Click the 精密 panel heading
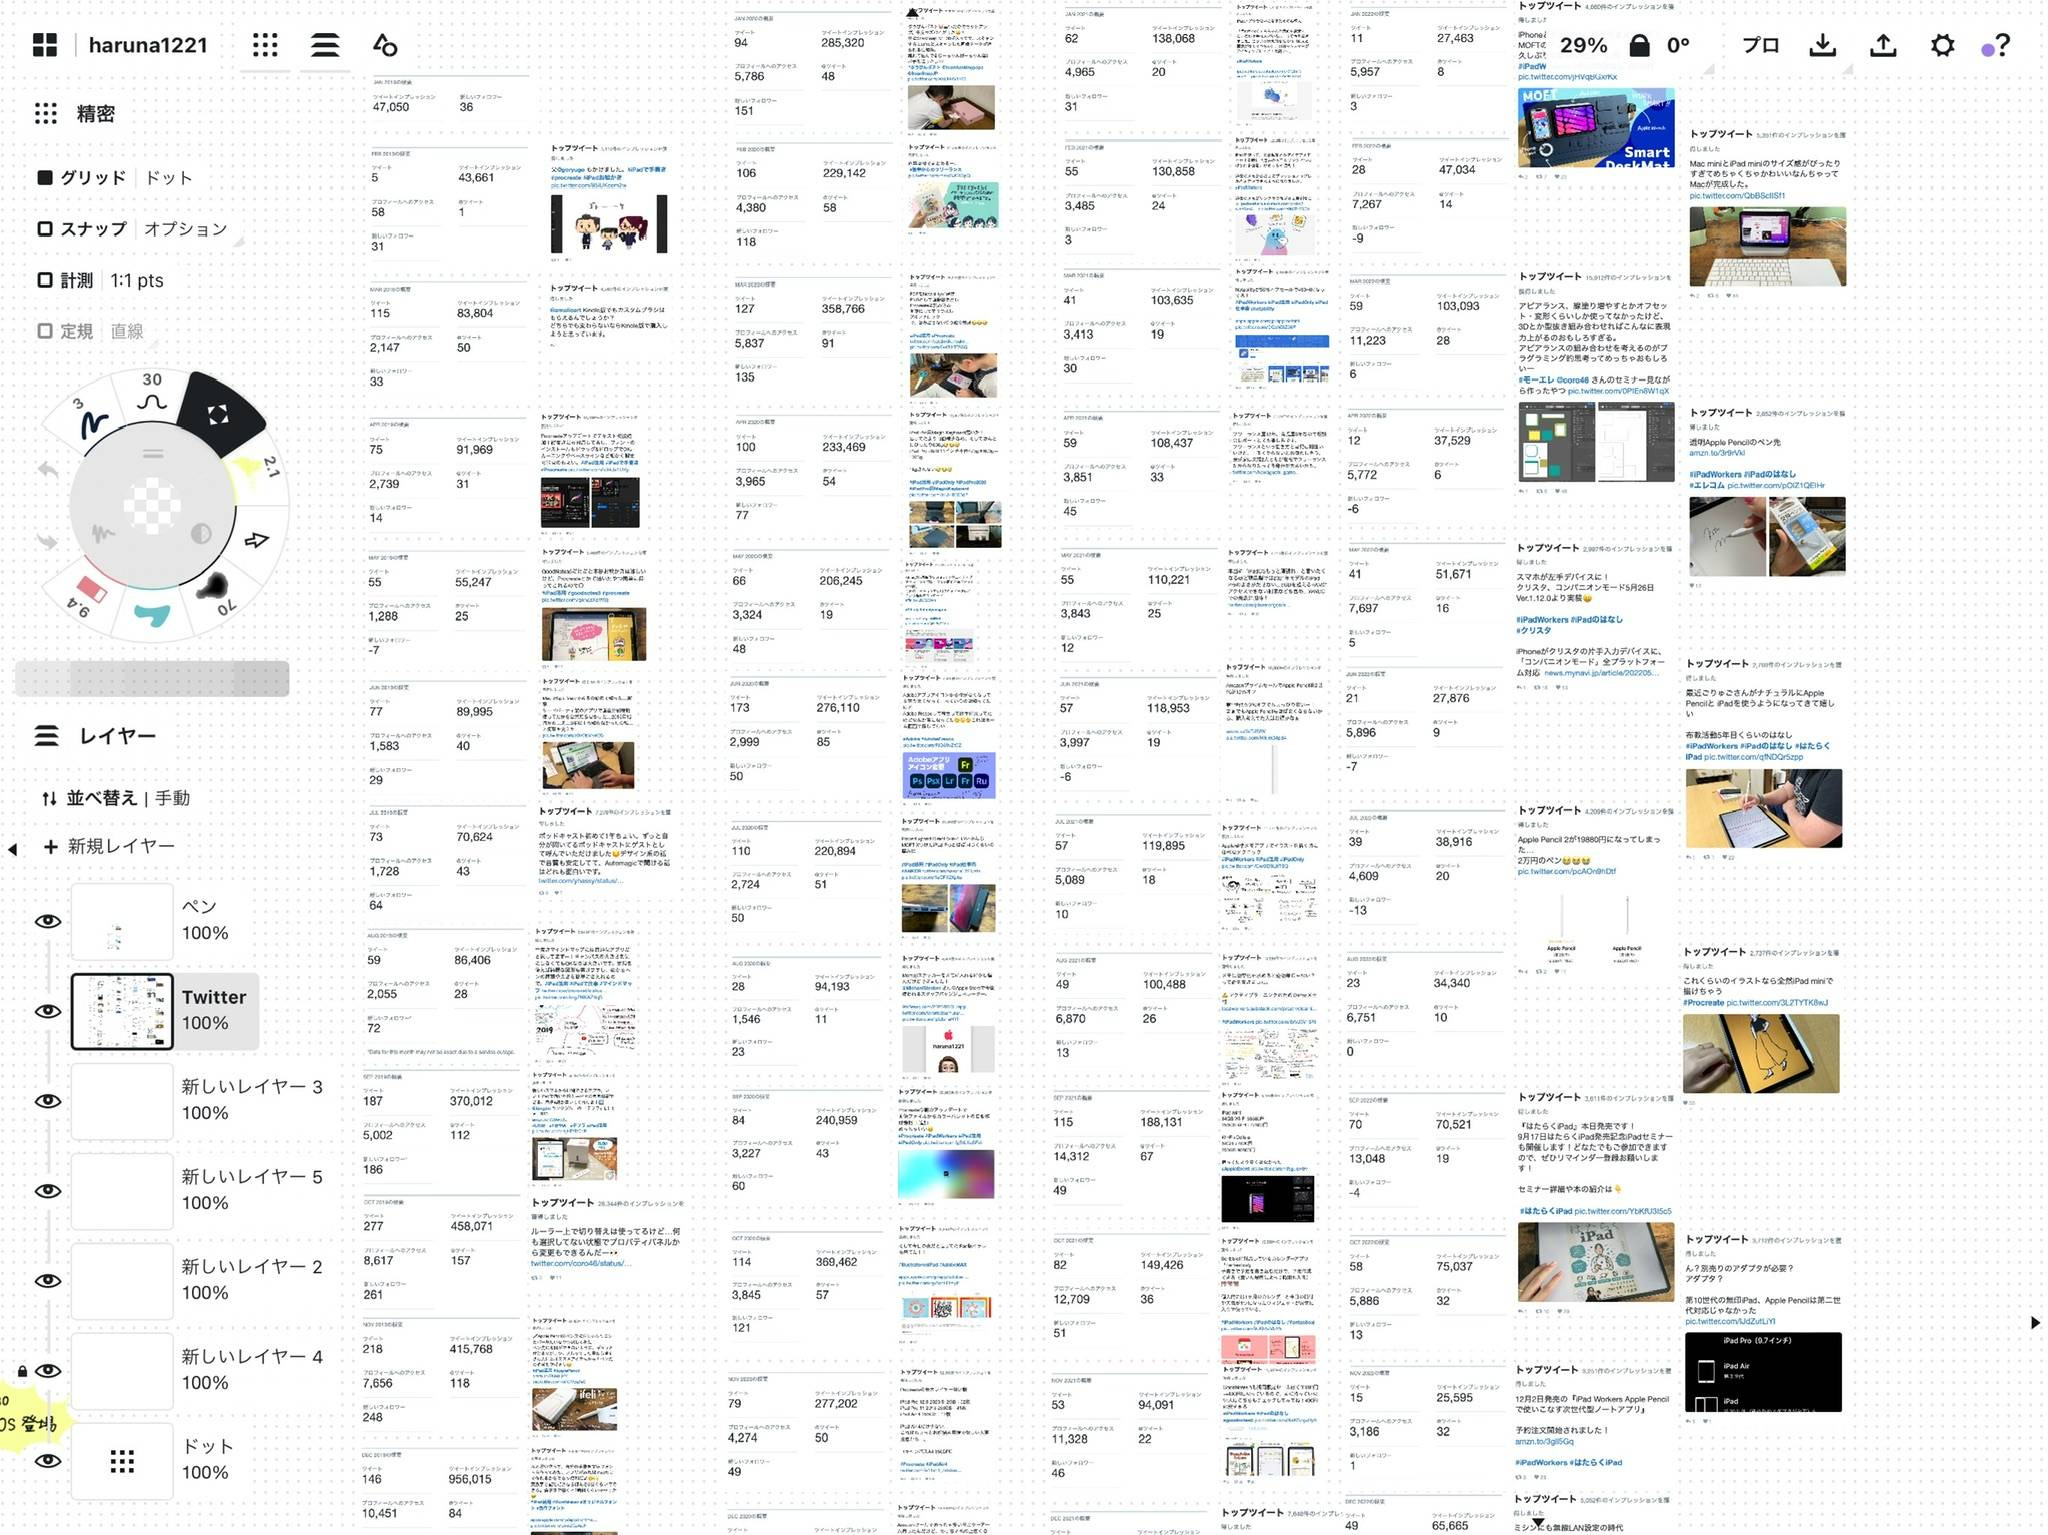Viewport: 2048px width, 1535px height. [x=96, y=114]
